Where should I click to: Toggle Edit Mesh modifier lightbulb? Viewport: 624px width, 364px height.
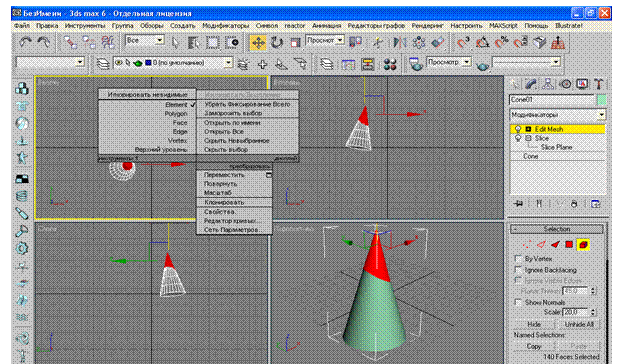coord(518,129)
